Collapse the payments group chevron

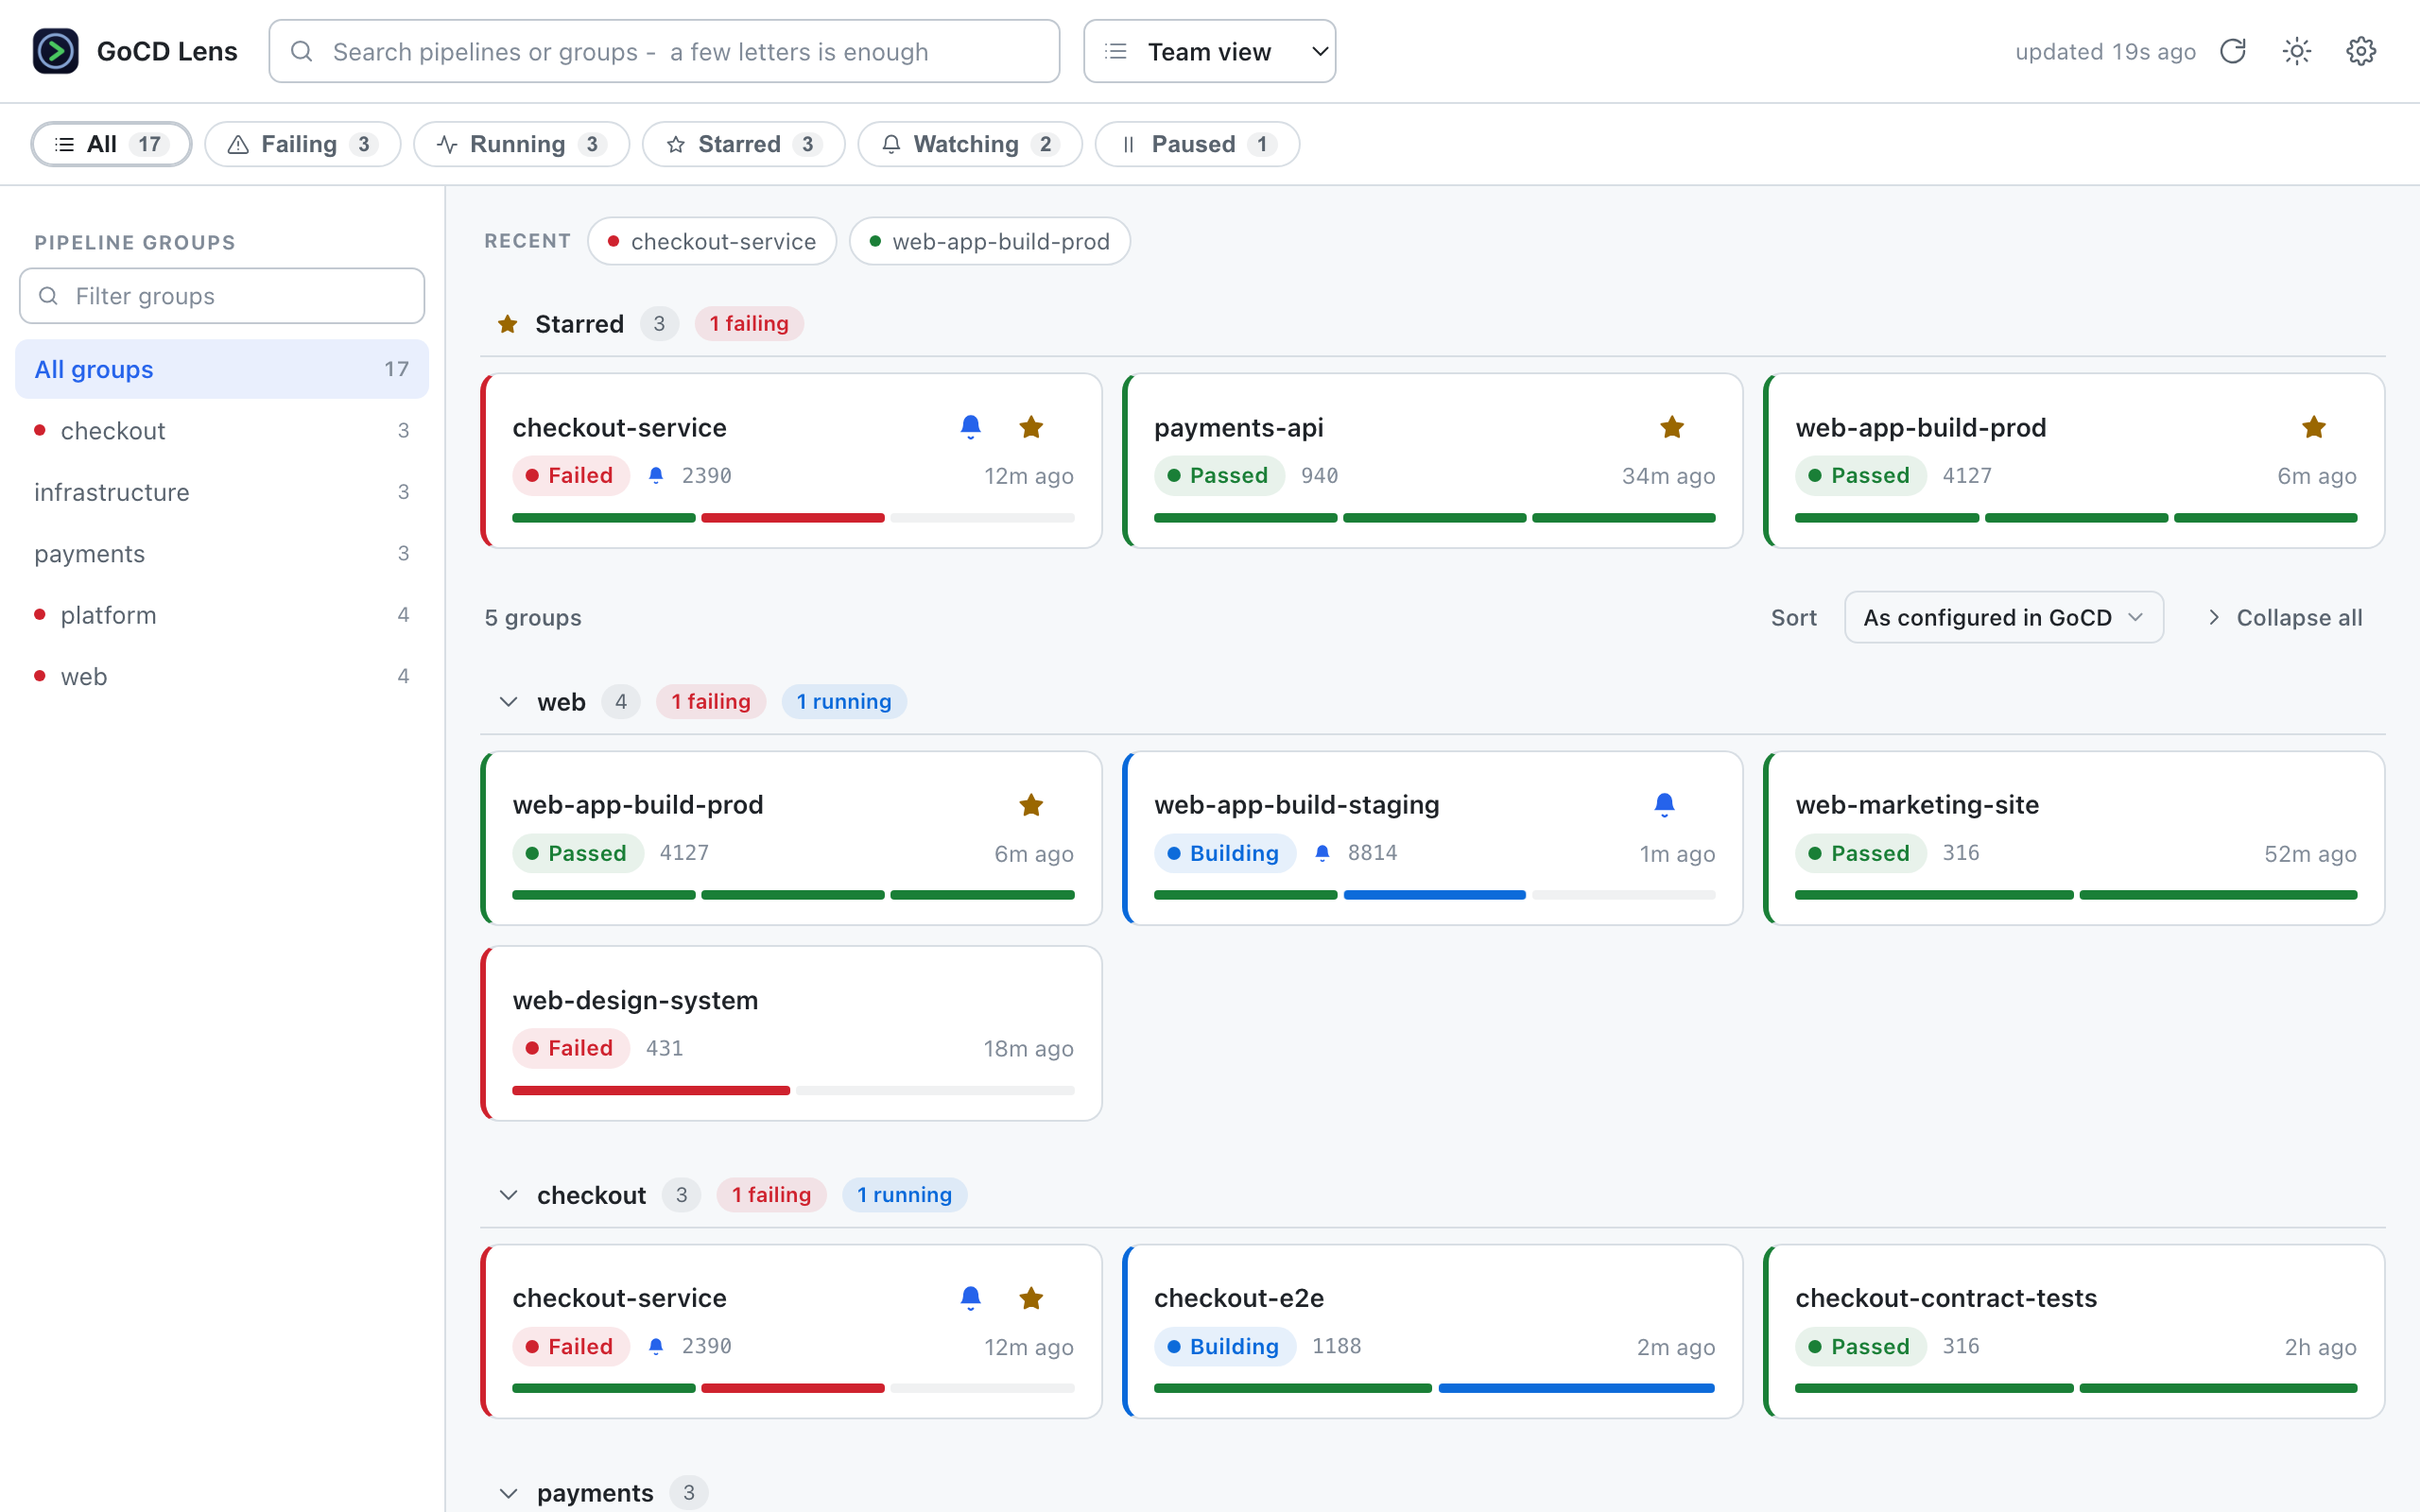coord(508,1493)
